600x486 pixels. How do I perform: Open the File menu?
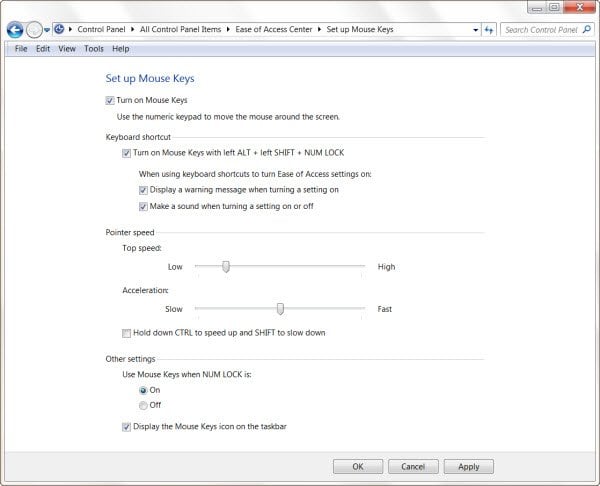click(21, 49)
